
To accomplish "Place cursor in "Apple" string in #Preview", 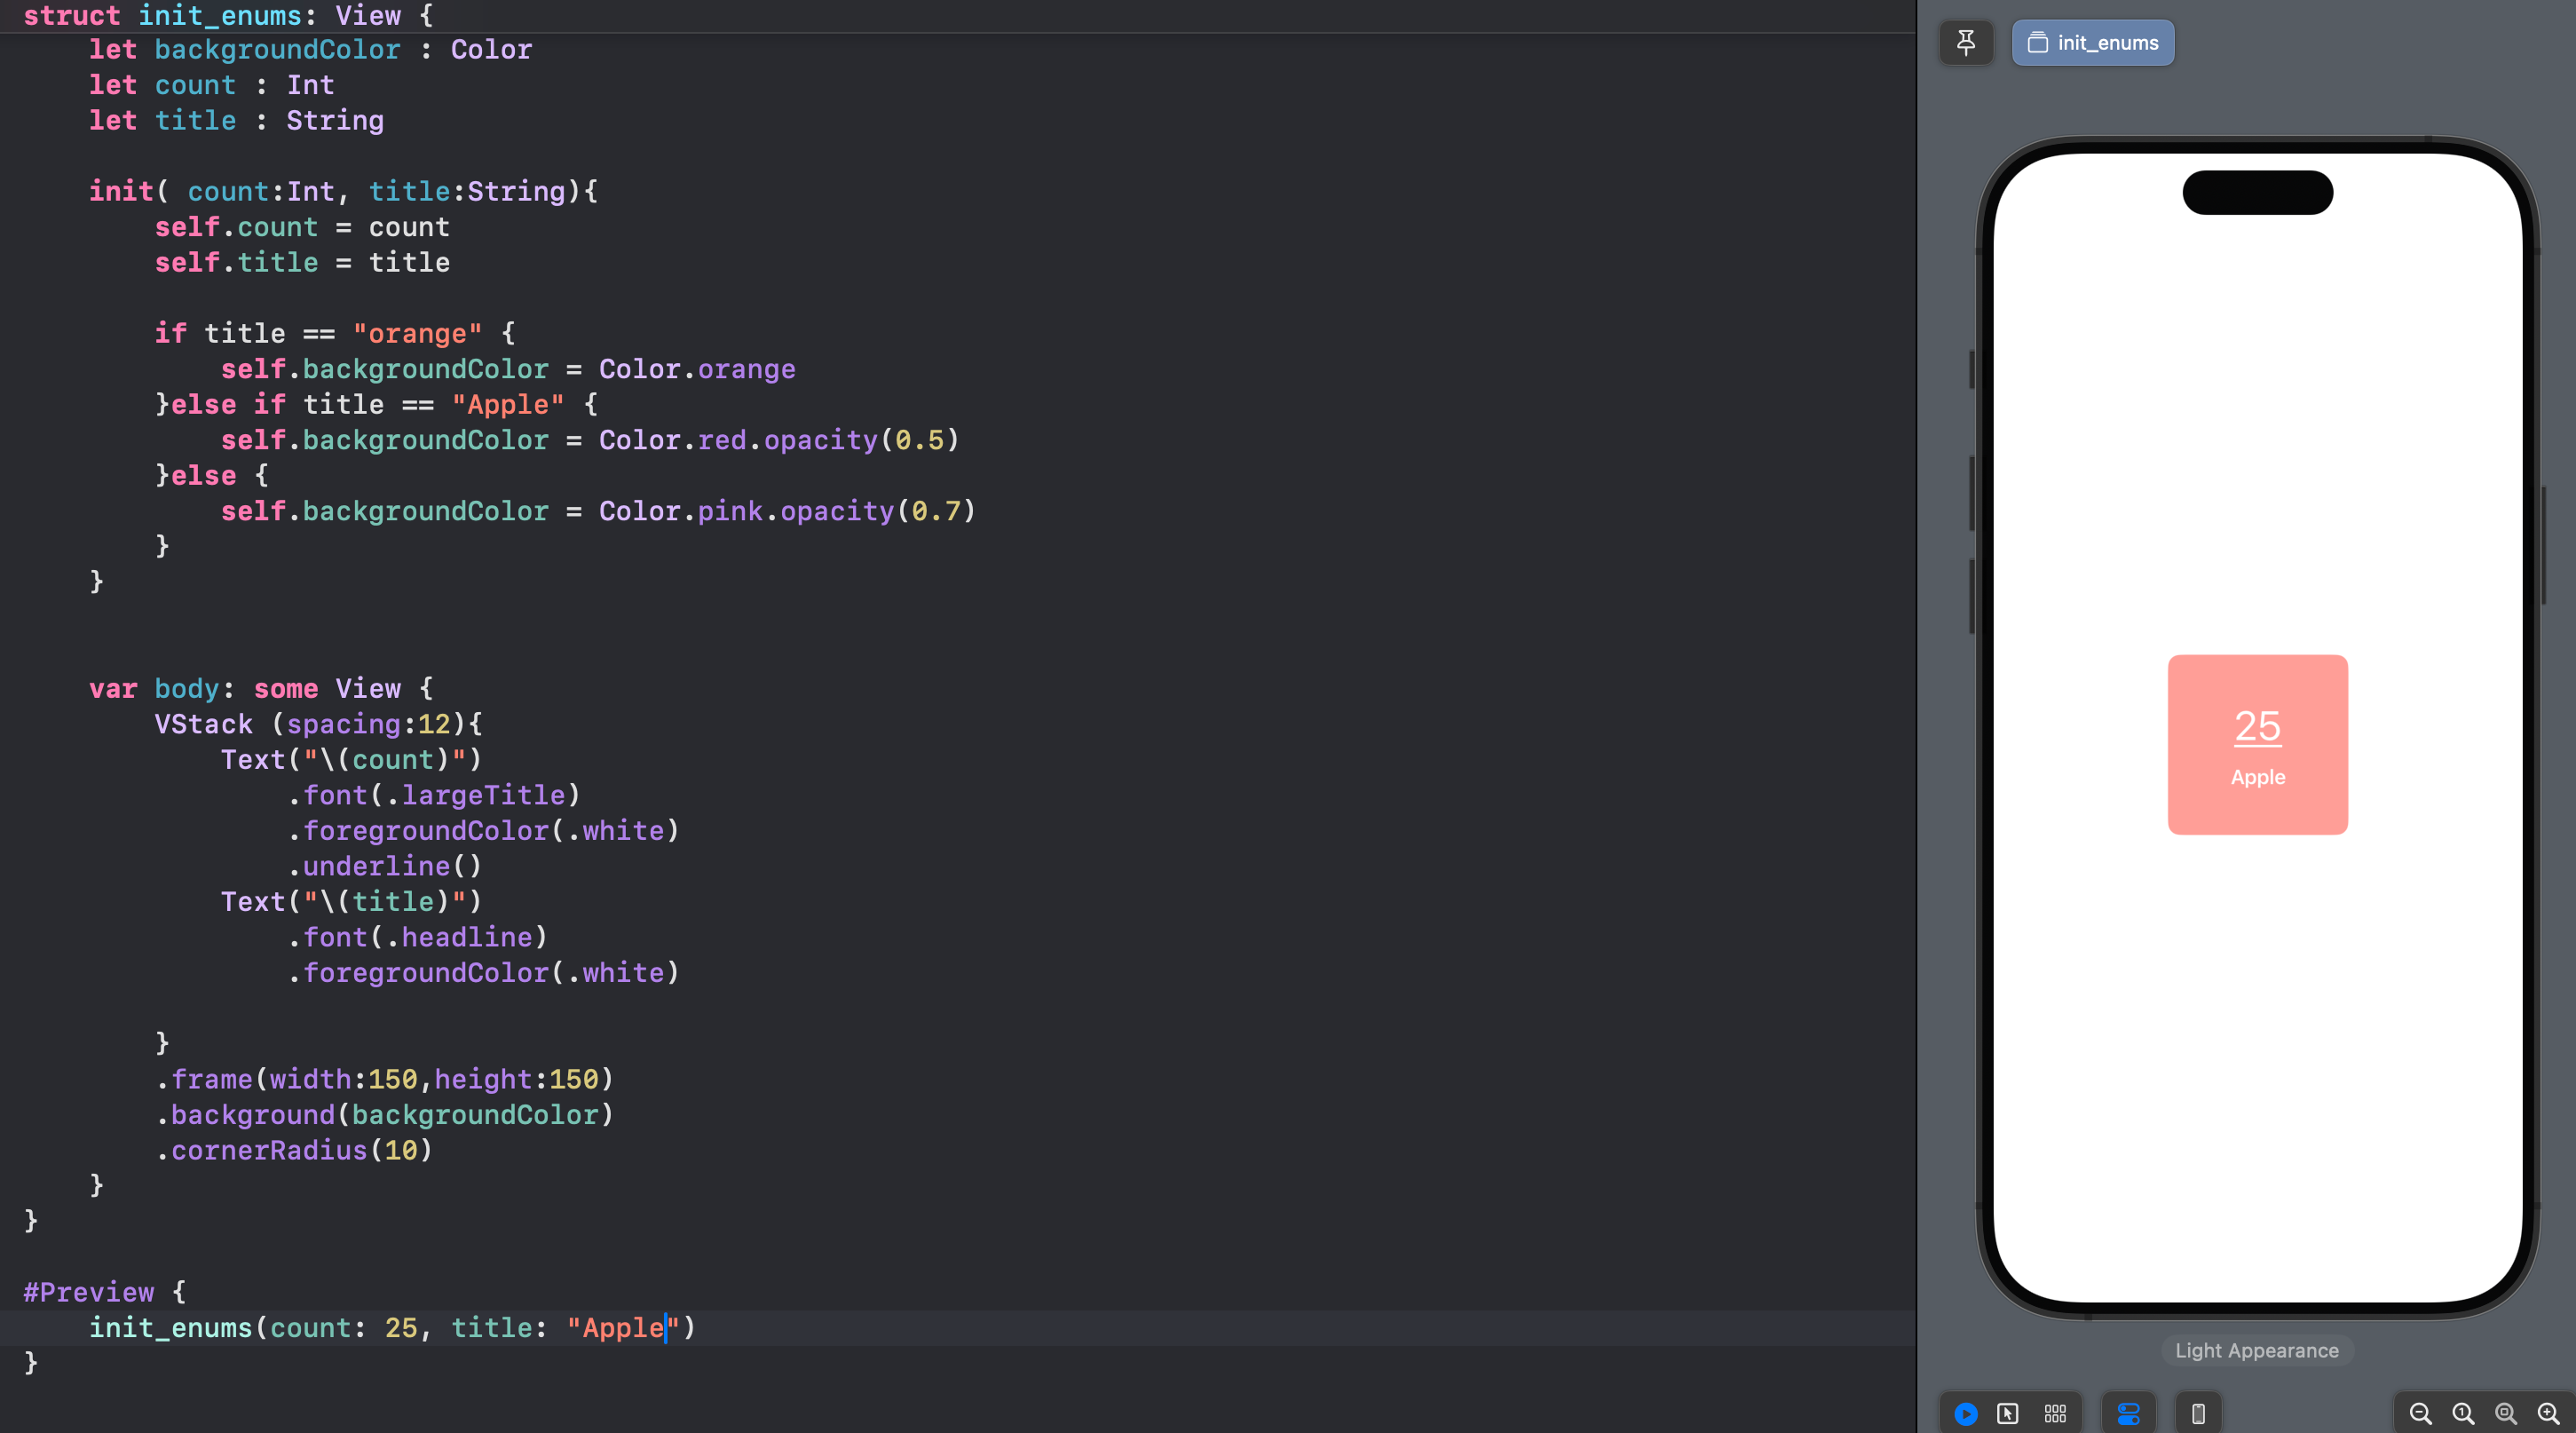I will pos(623,1328).
